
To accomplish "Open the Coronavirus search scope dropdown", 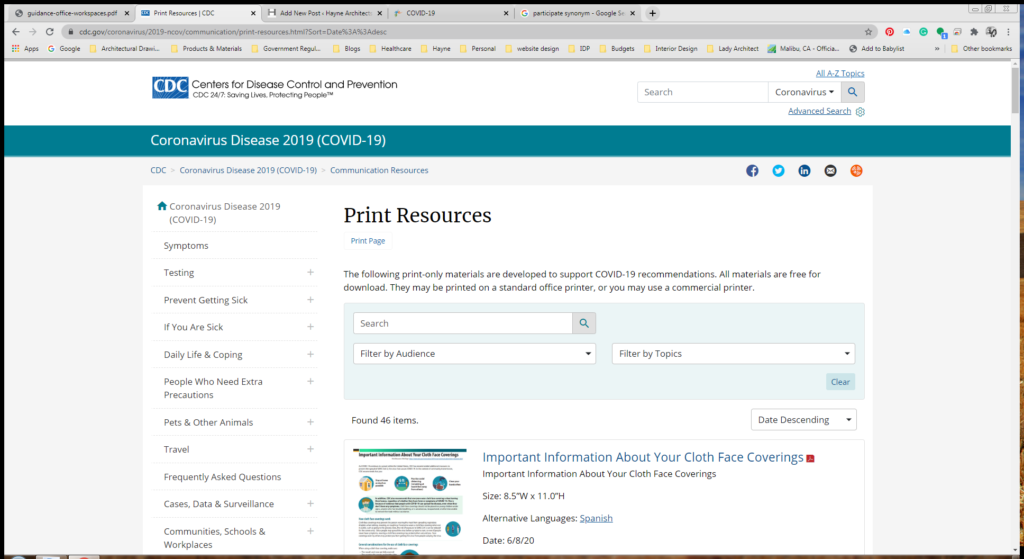I will coord(805,92).
